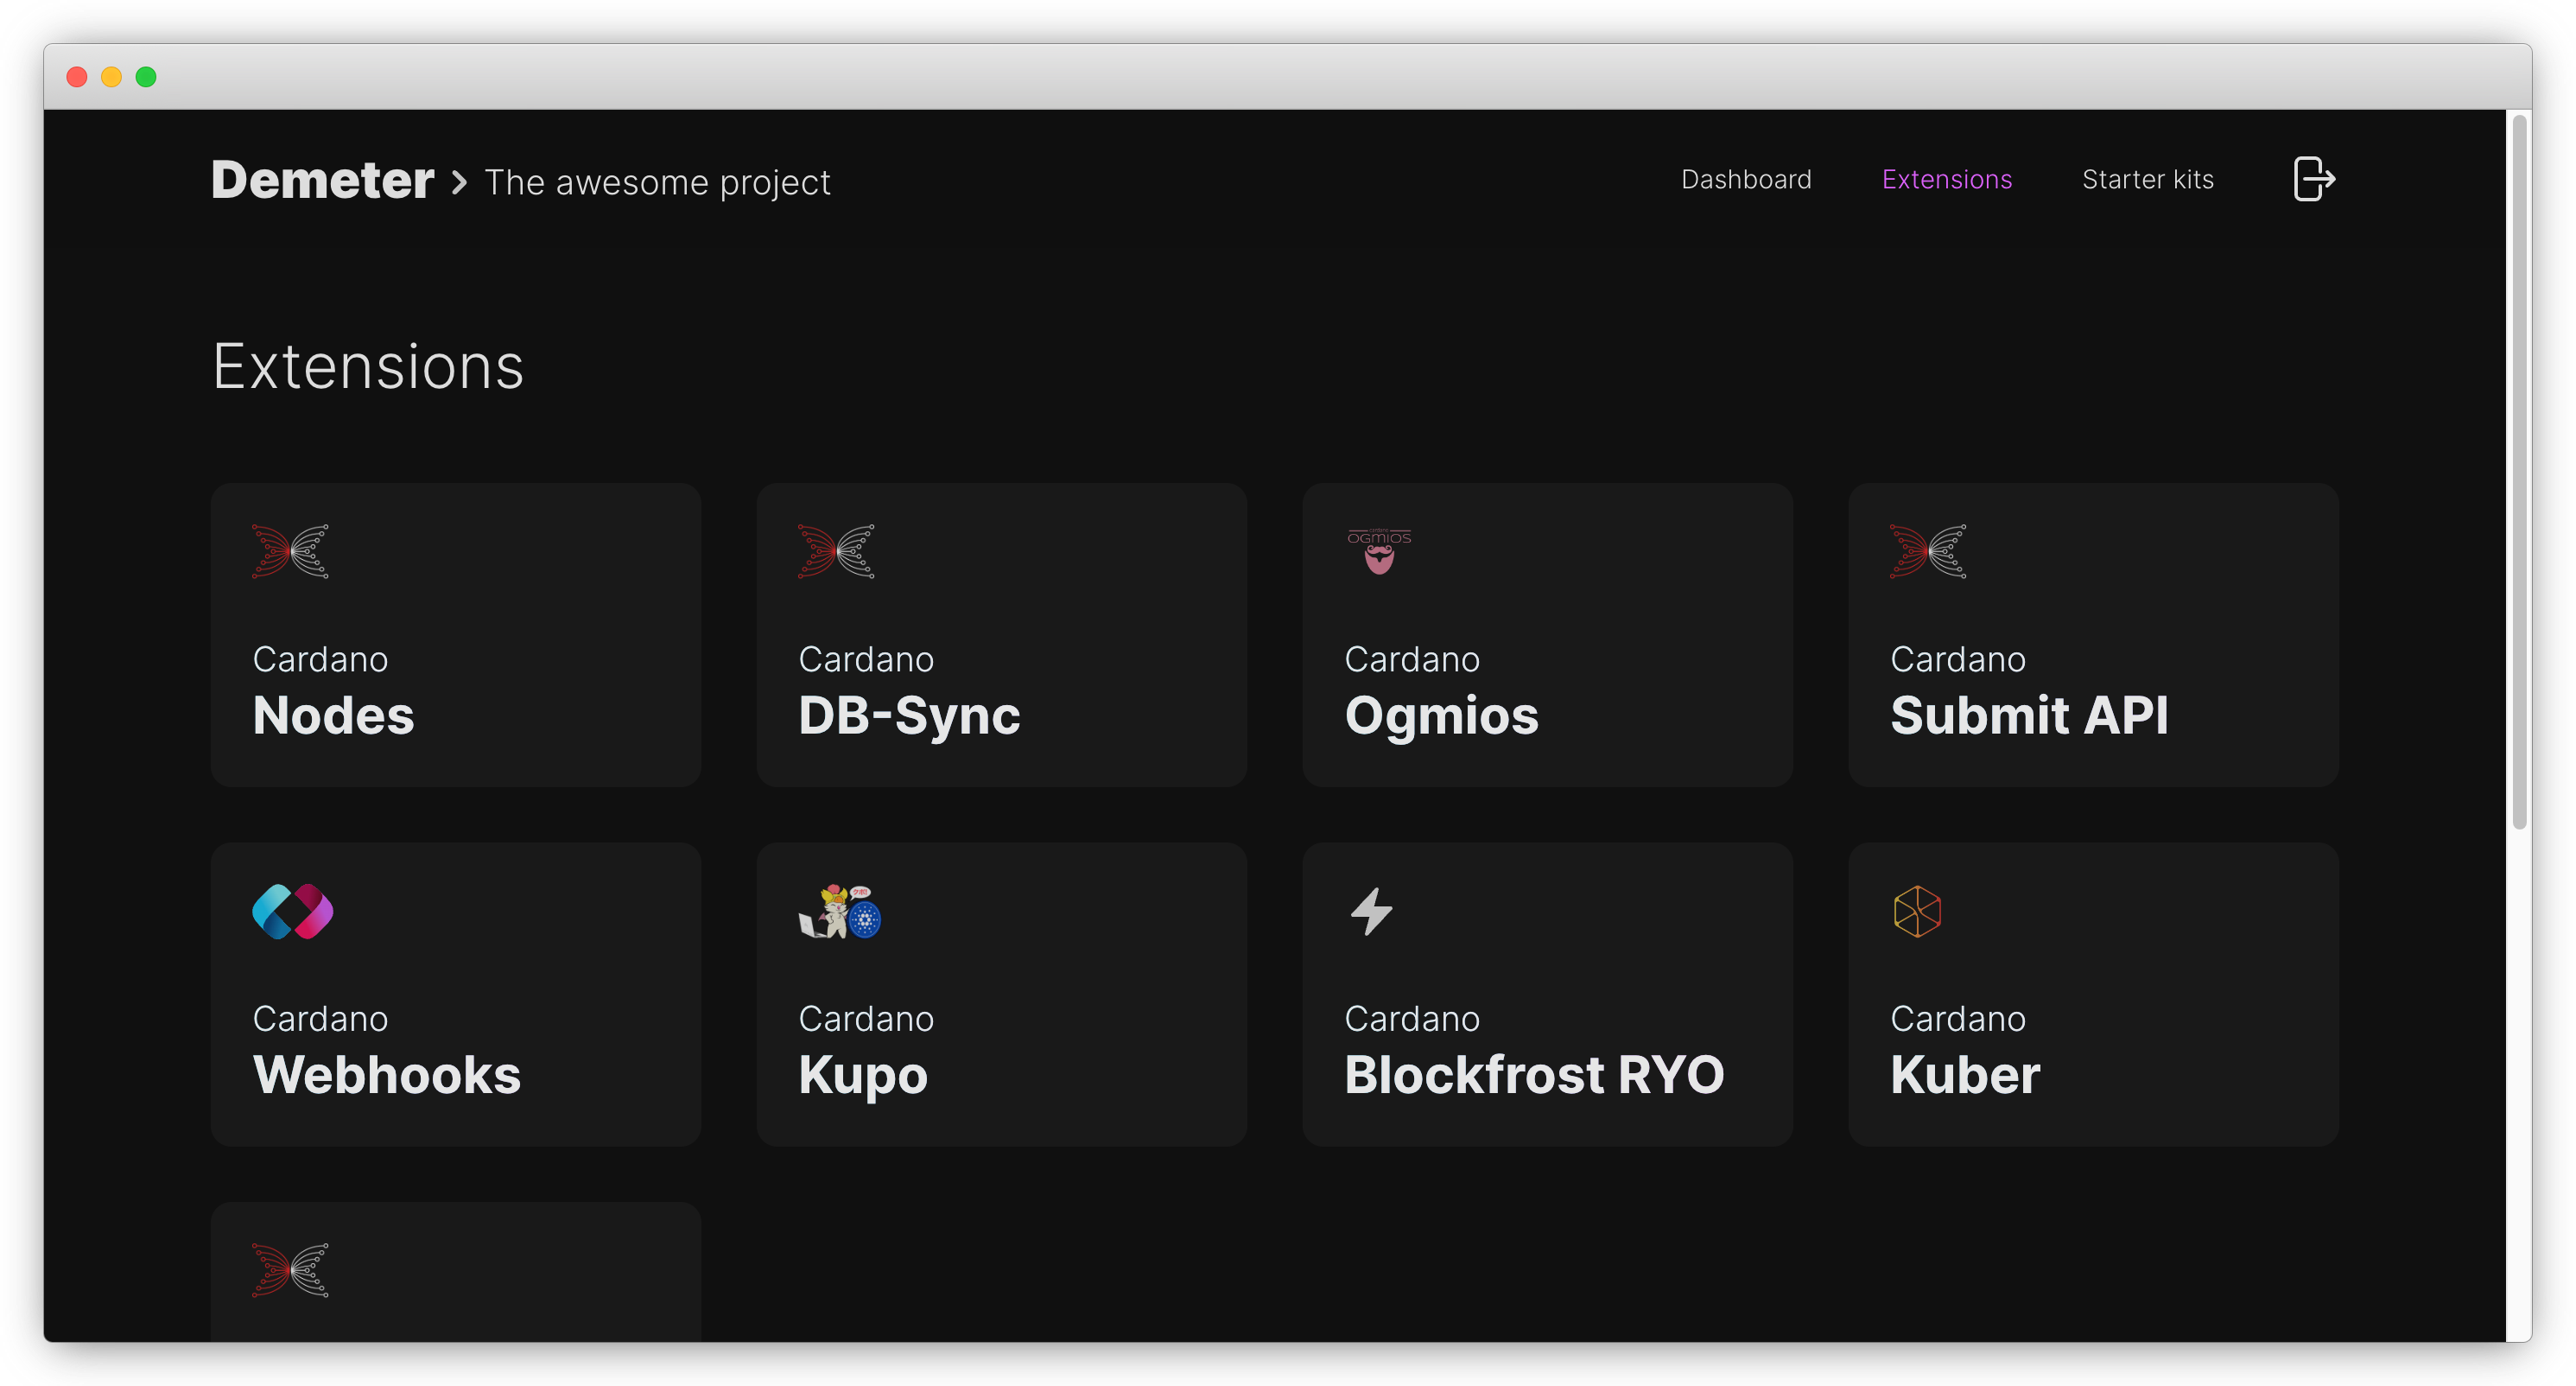Click the Kuber hexagon cube icon
Screen dimensions: 2576x1386
tap(1917, 911)
